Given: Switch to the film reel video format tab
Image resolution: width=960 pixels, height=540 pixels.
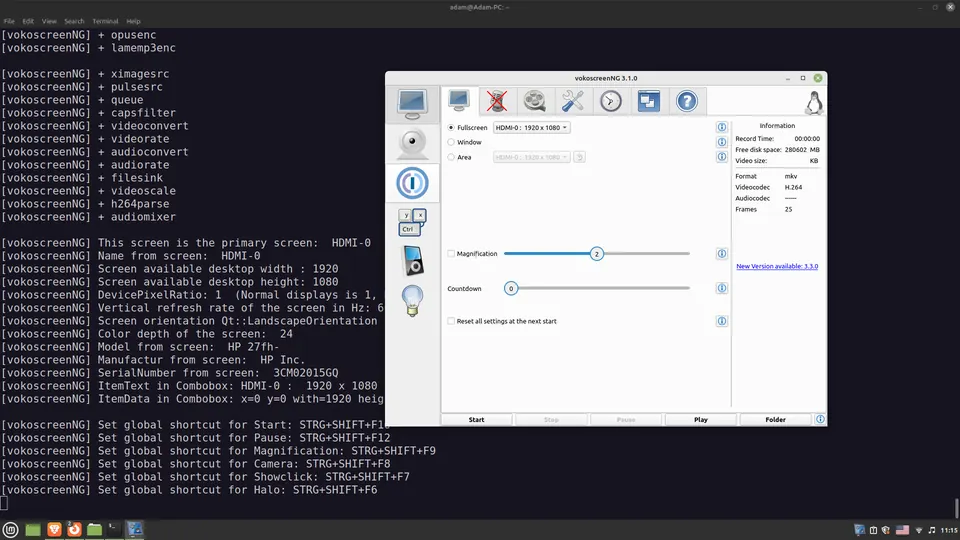Looking at the screenshot, I should click(x=534, y=101).
